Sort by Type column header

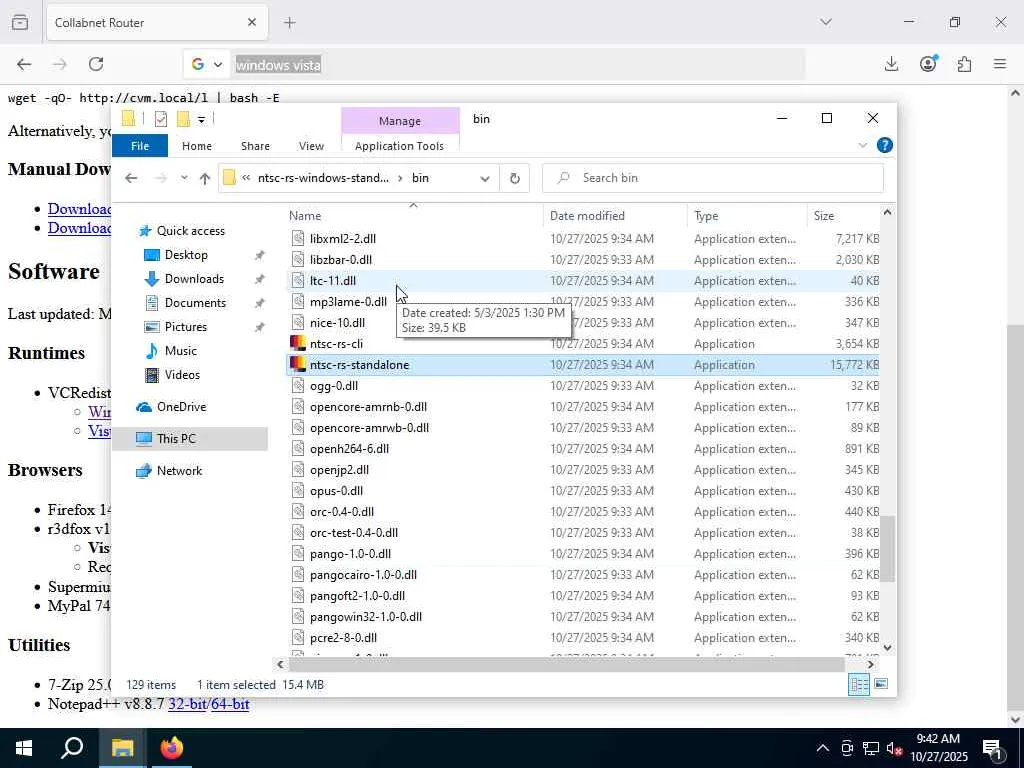(747, 216)
